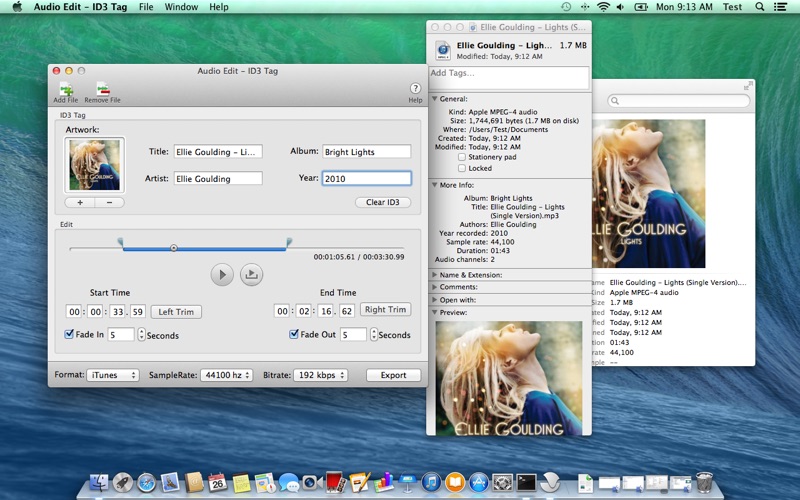Expand the Comments section
Image resolution: width=800 pixels, height=500 pixels.
point(435,287)
